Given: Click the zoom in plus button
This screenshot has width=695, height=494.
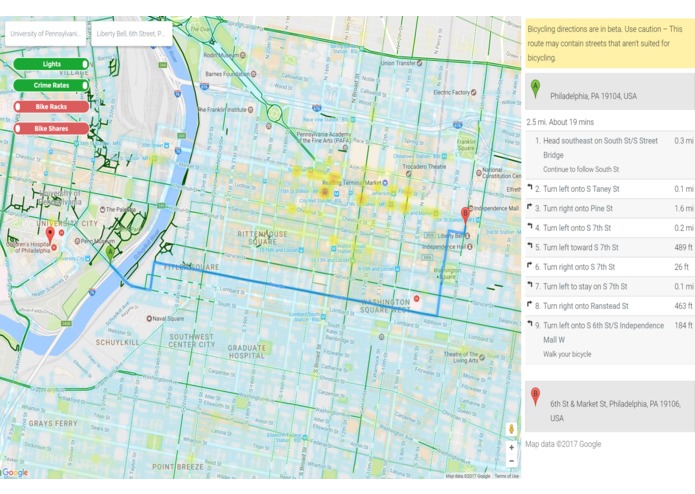Looking at the screenshot, I should click(x=511, y=447).
